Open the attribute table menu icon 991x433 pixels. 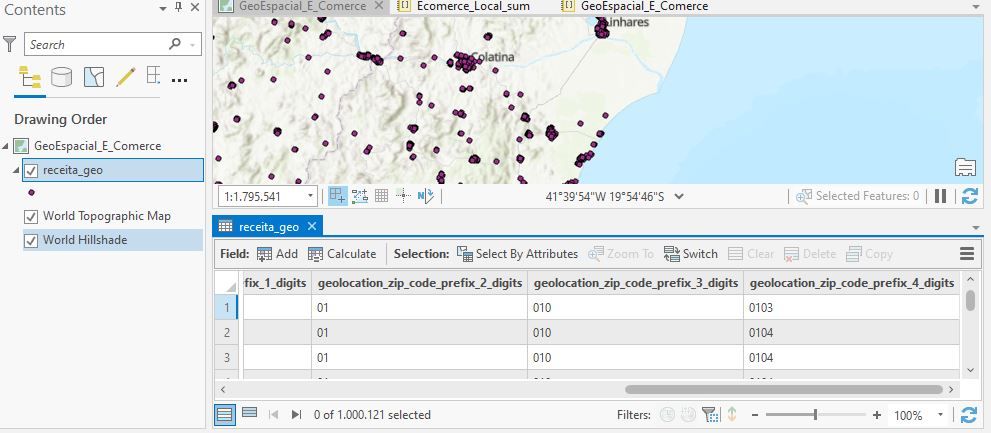point(967,253)
